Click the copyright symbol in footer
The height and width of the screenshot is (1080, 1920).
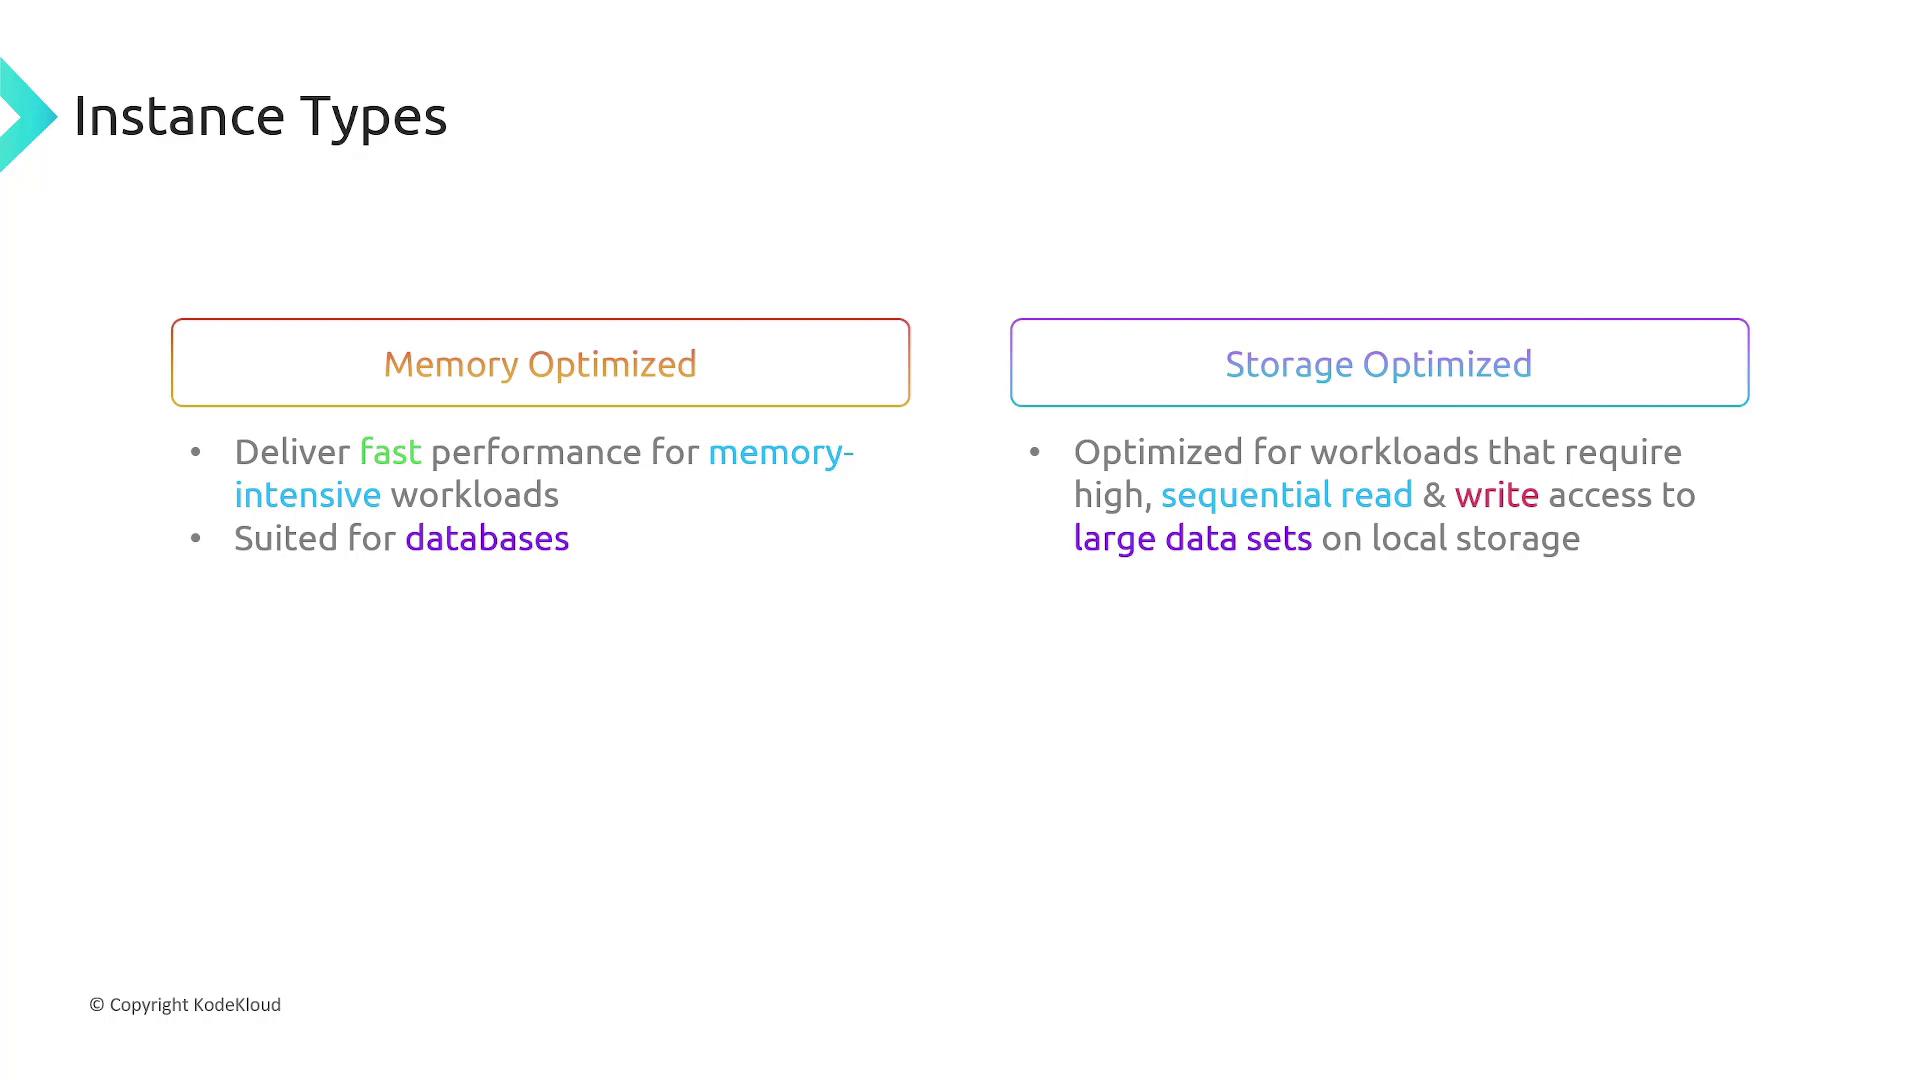[x=97, y=1005]
